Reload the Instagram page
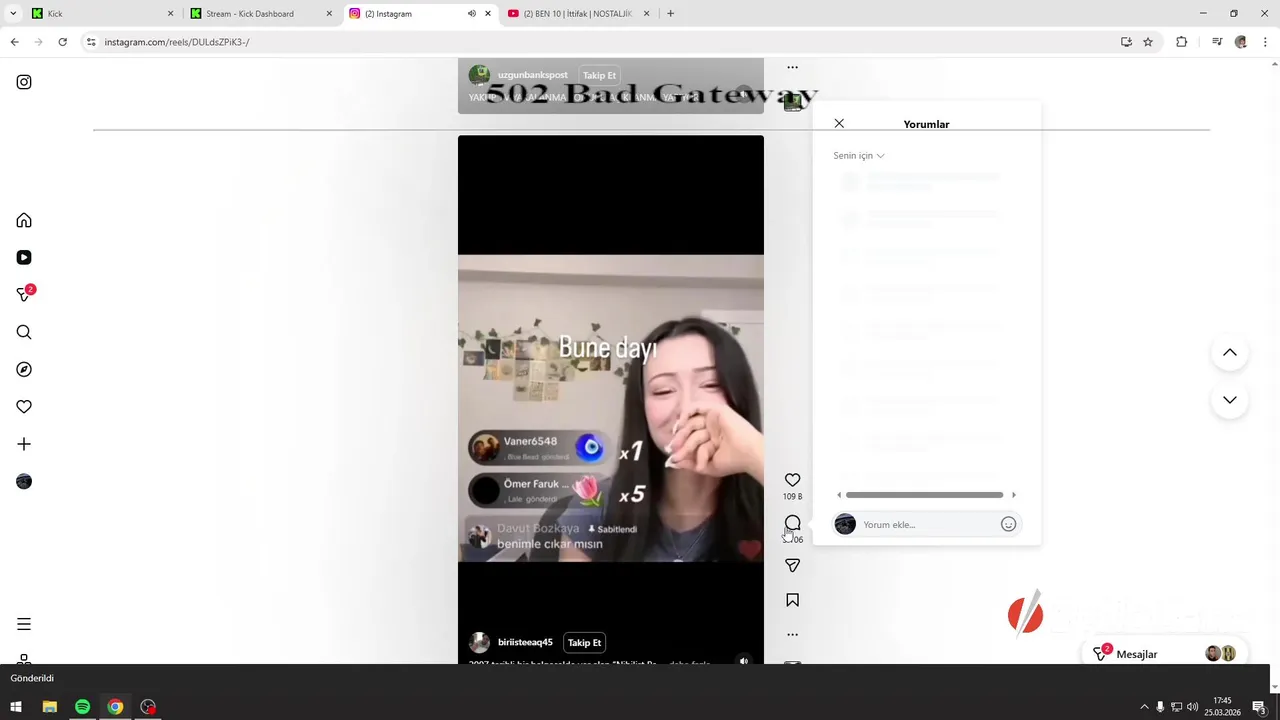The image size is (1280, 720). (x=62, y=42)
